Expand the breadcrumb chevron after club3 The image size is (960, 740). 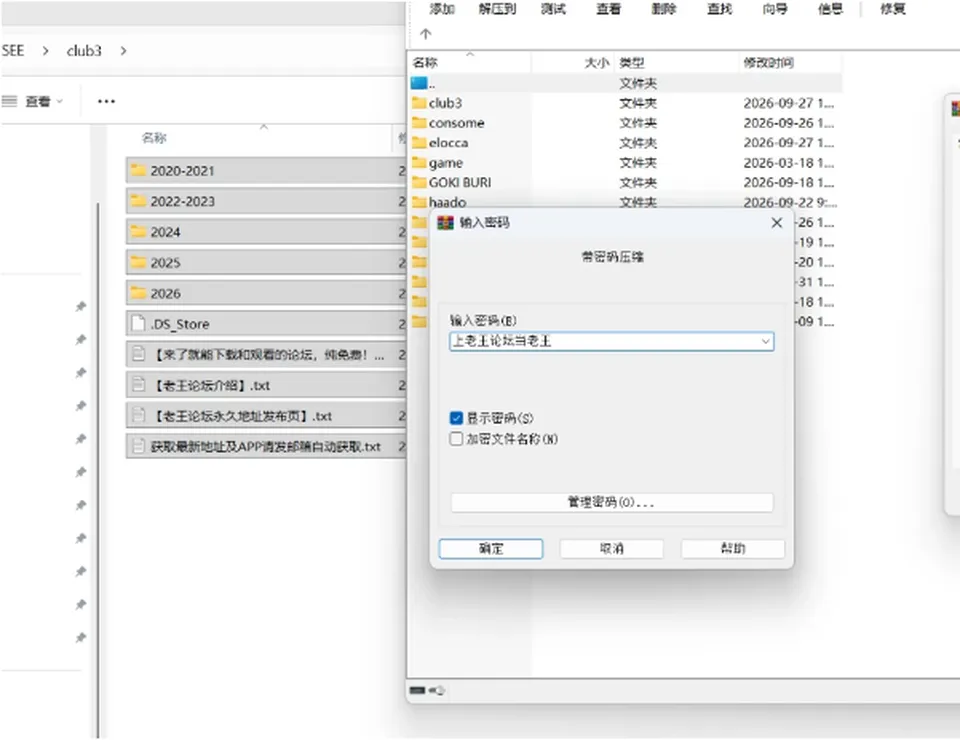click(x=124, y=51)
